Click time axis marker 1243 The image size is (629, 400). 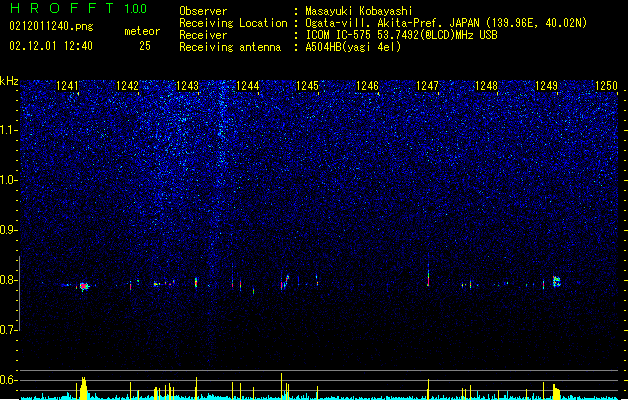point(187,85)
